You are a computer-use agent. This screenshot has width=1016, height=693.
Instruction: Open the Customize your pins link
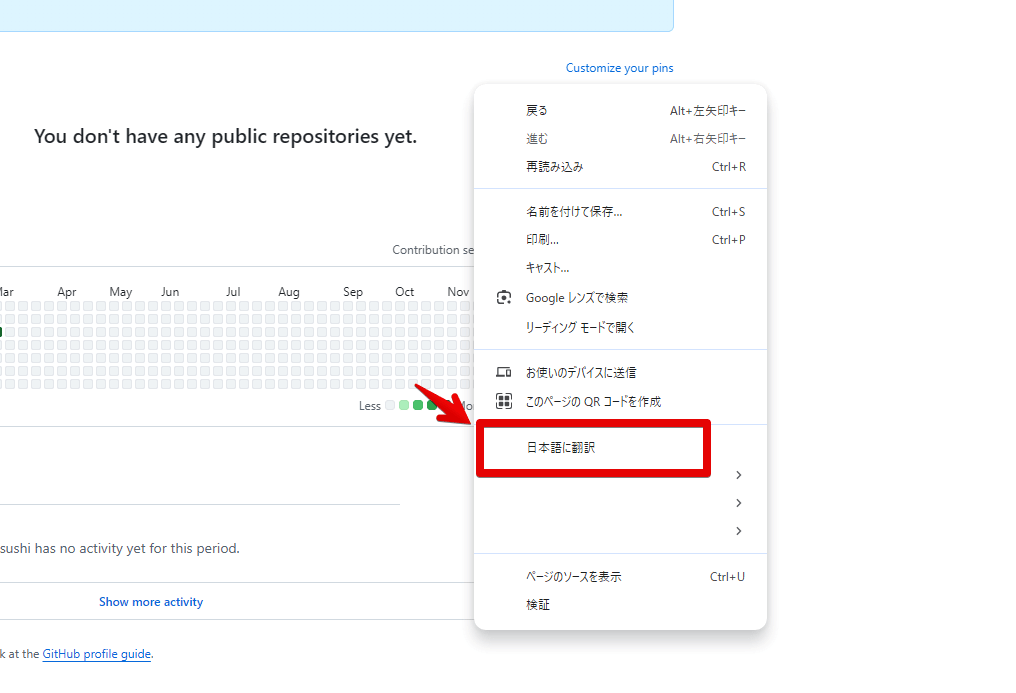coord(619,67)
